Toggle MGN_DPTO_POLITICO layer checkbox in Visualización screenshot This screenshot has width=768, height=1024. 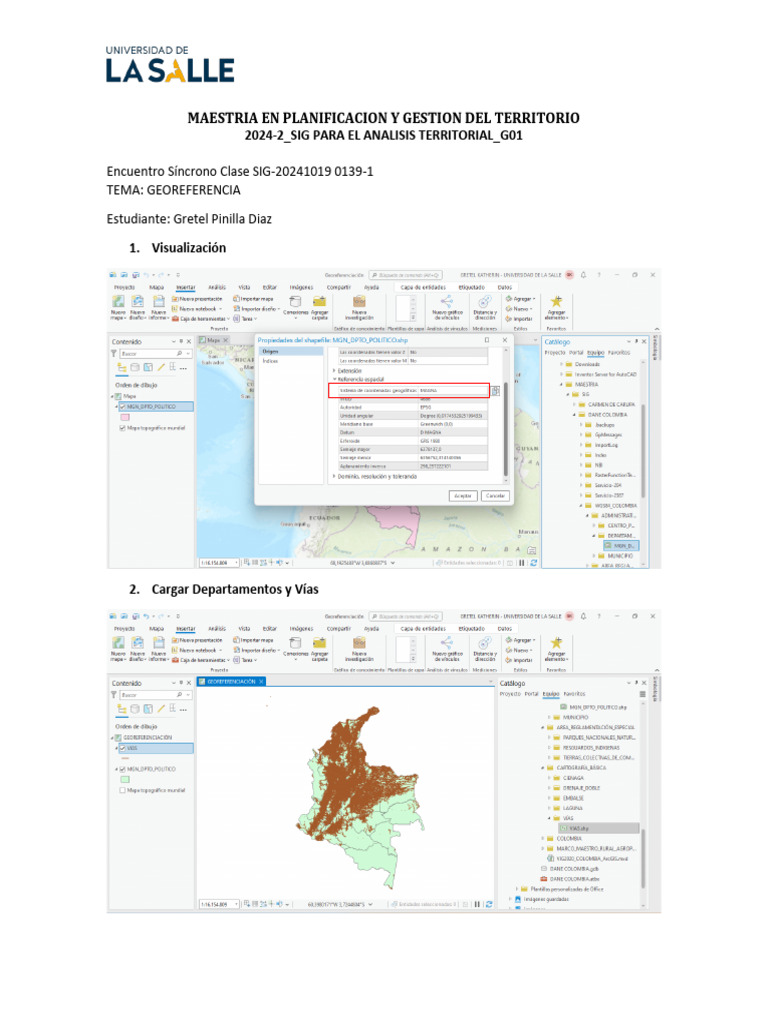pos(123,406)
